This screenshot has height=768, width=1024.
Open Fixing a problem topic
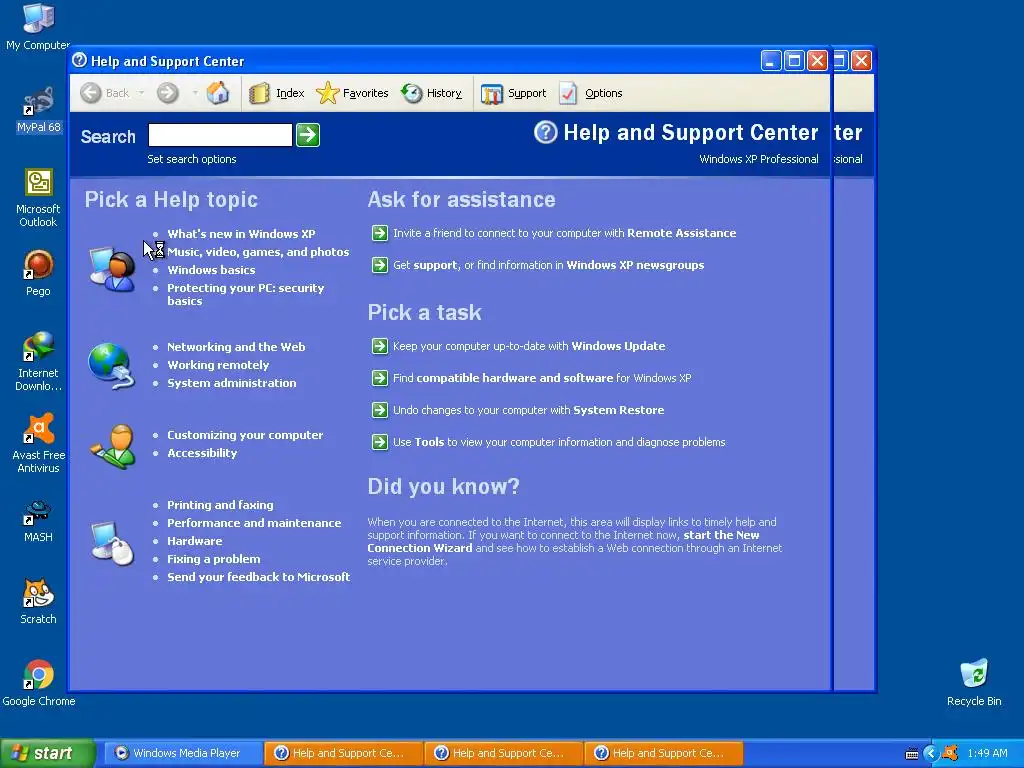click(214, 559)
